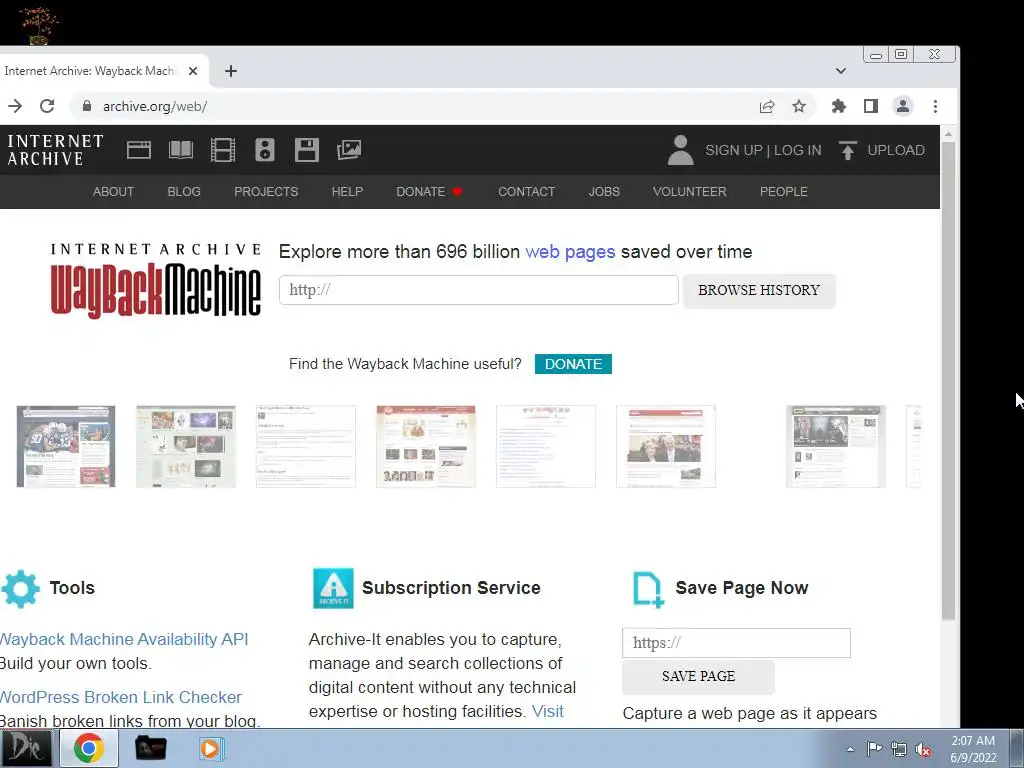Reload the page in Chrome

pyautogui.click(x=47, y=106)
